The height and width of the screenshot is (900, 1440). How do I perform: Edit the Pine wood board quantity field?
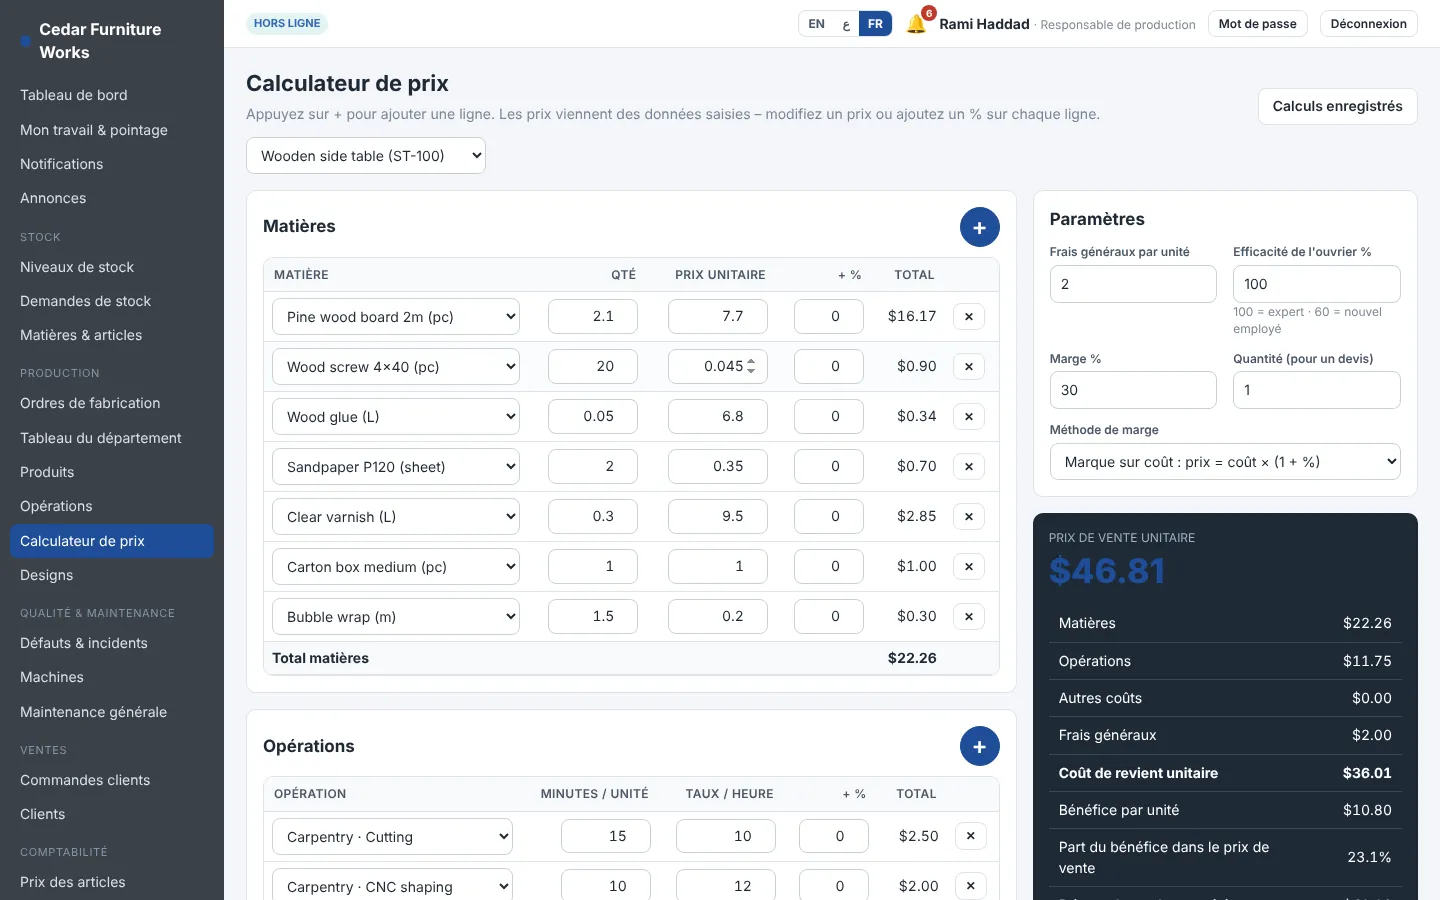pyautogui.click(x=593, y=316)
